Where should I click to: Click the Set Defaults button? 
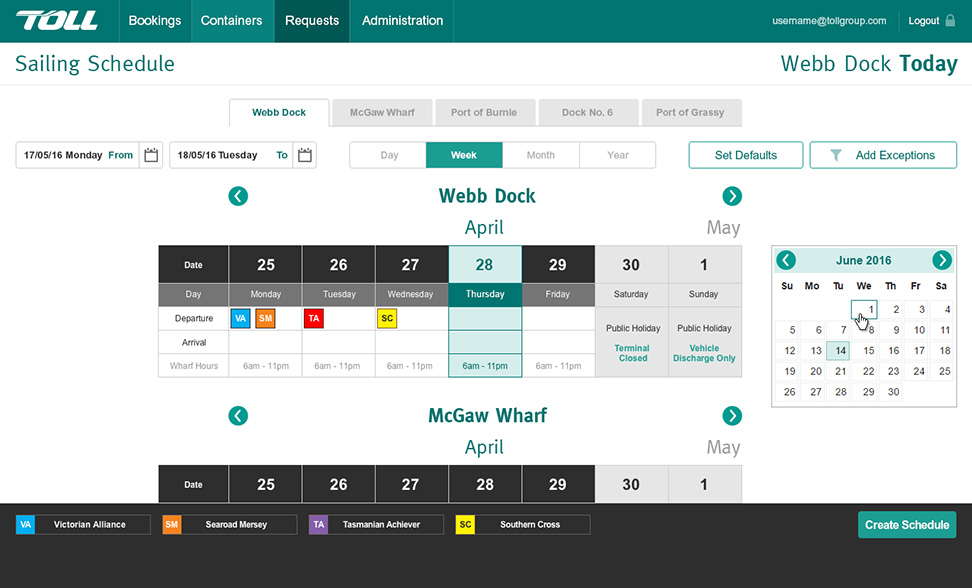(746, 155)
